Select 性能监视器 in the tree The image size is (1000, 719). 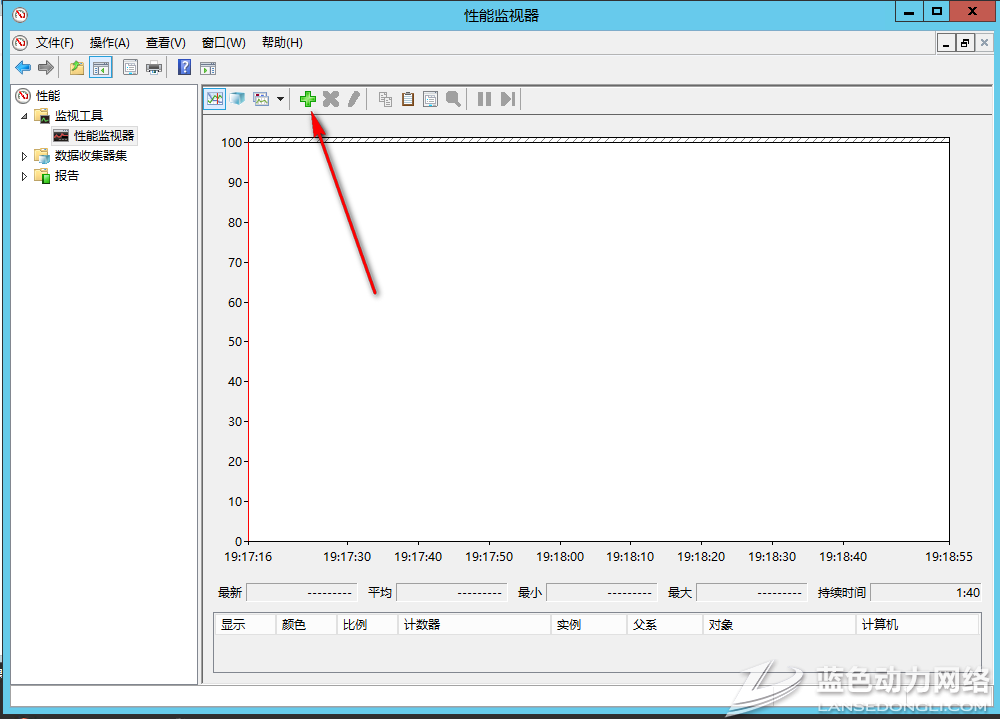pyautogui.click(x=103, y=136)
